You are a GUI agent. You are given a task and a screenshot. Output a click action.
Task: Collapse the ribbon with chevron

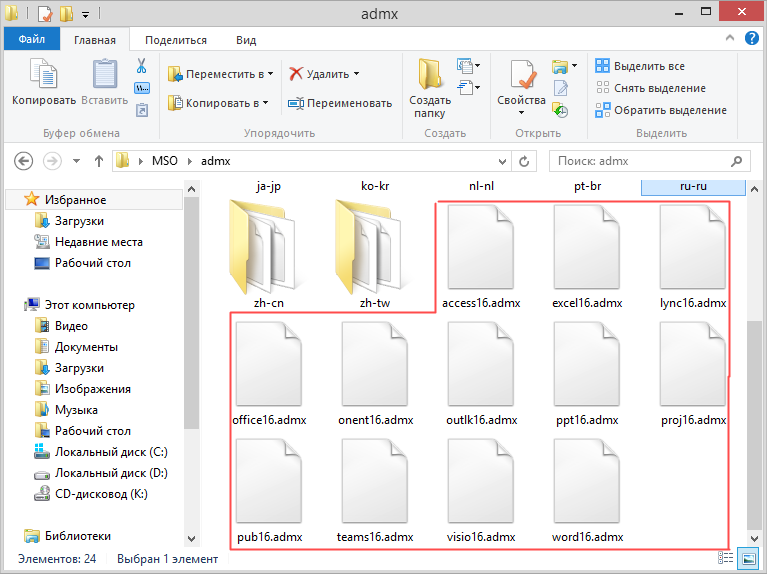(x=730, y=38)
